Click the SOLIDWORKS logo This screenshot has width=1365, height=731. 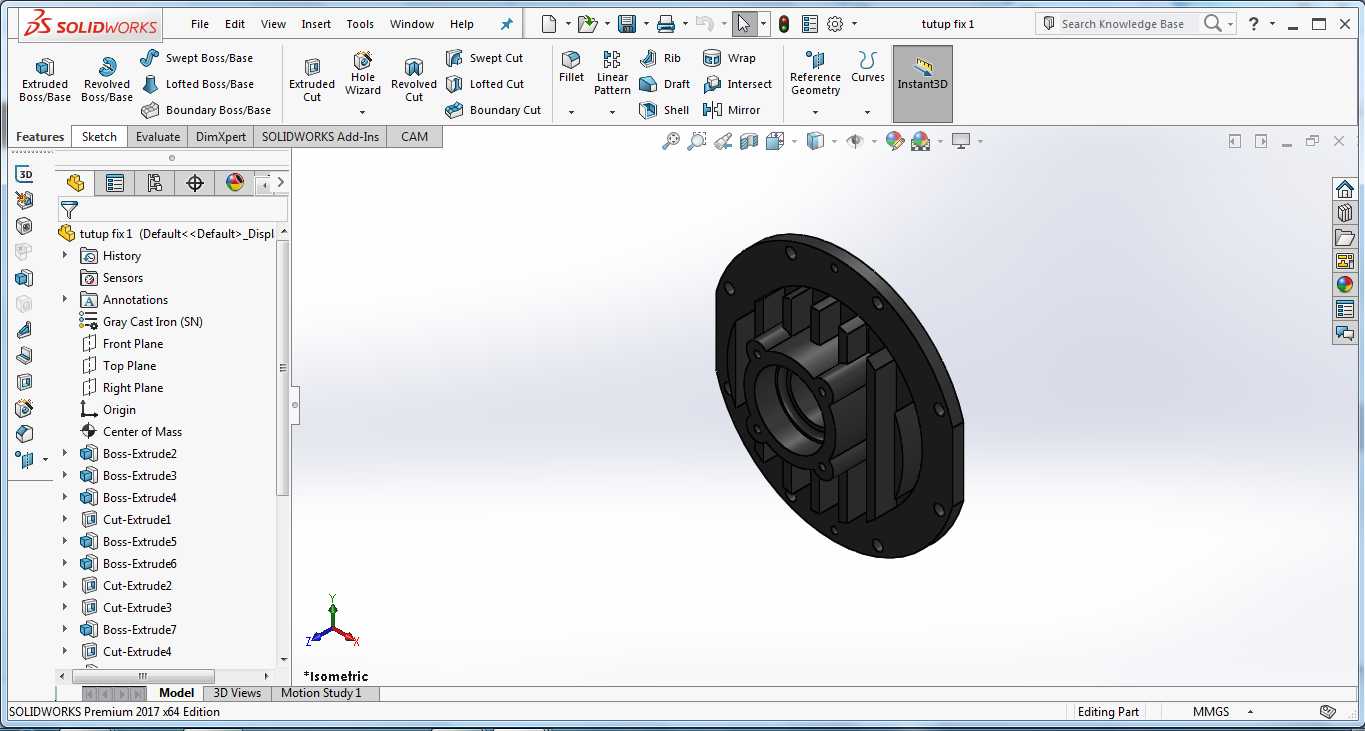coord(90,23)
